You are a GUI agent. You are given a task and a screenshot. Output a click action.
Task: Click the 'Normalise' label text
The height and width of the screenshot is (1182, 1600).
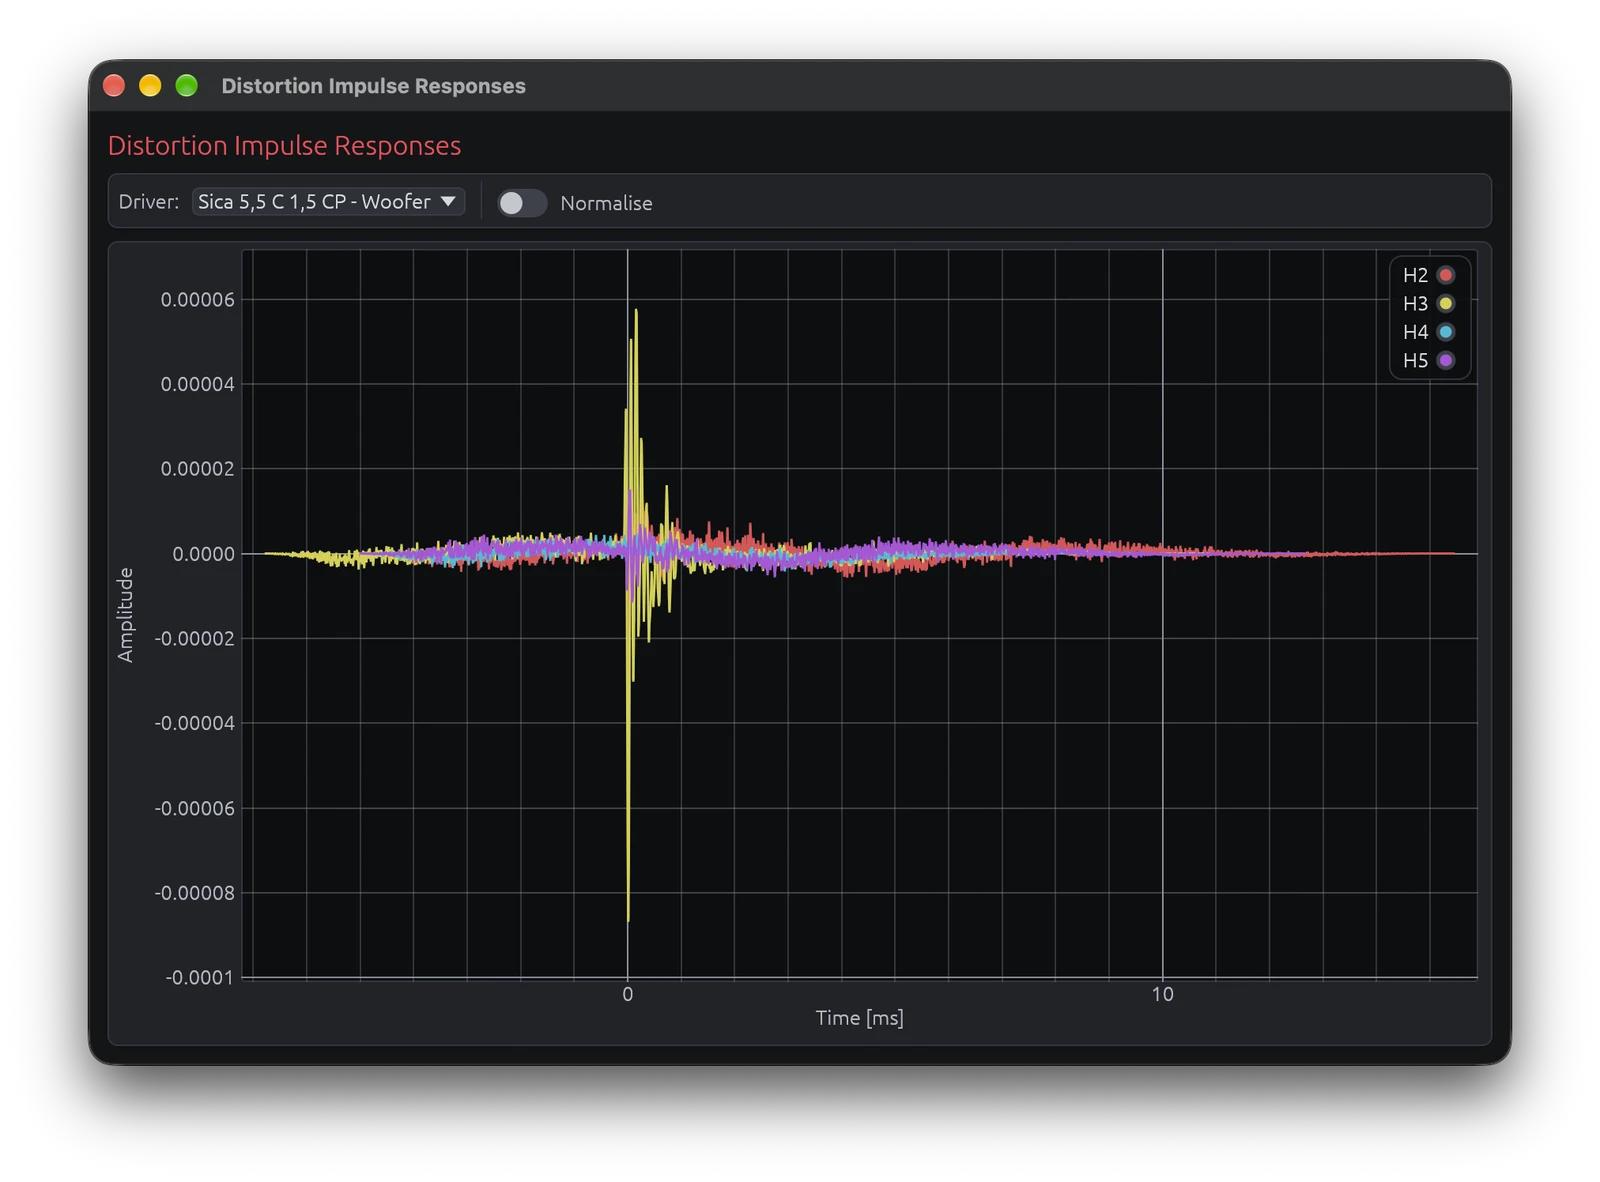tap(606, 203)
